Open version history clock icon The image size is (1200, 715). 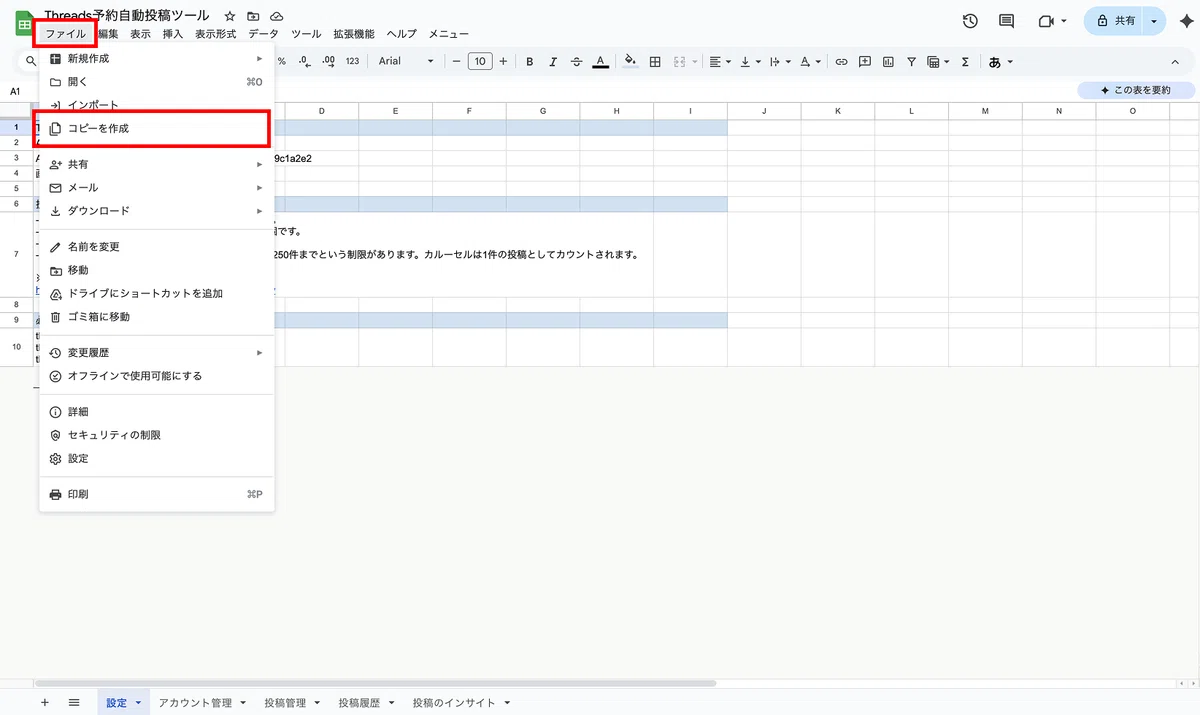[x=970, y=21]
